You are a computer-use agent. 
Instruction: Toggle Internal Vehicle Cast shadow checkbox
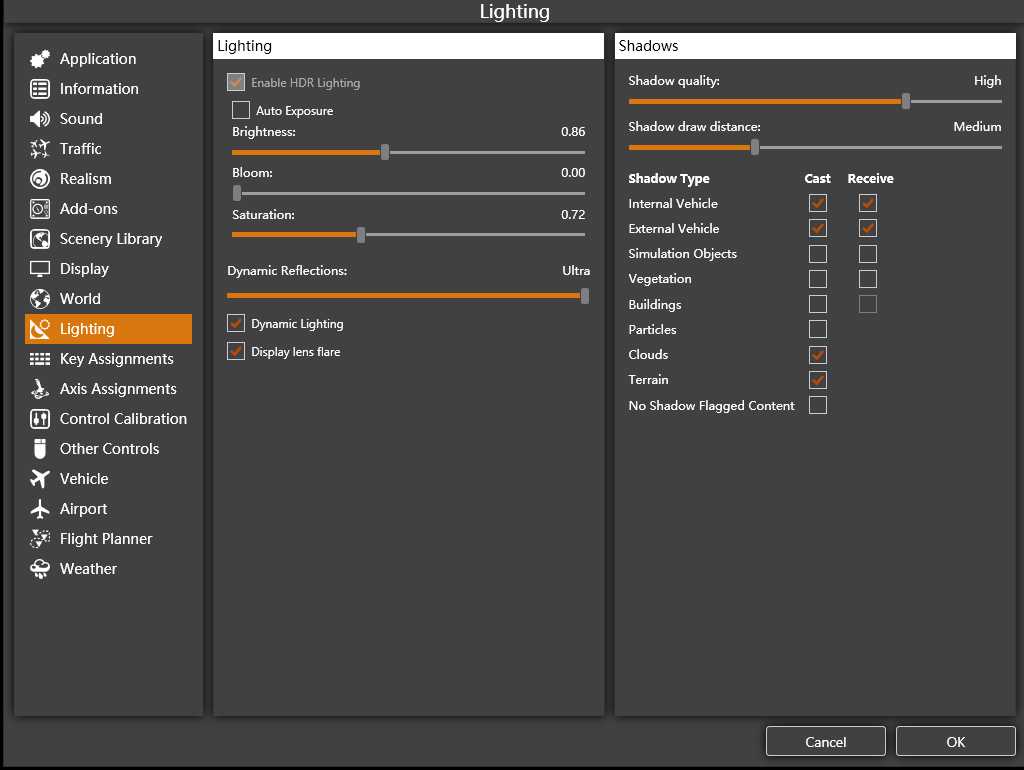click(x=818, y=203)
